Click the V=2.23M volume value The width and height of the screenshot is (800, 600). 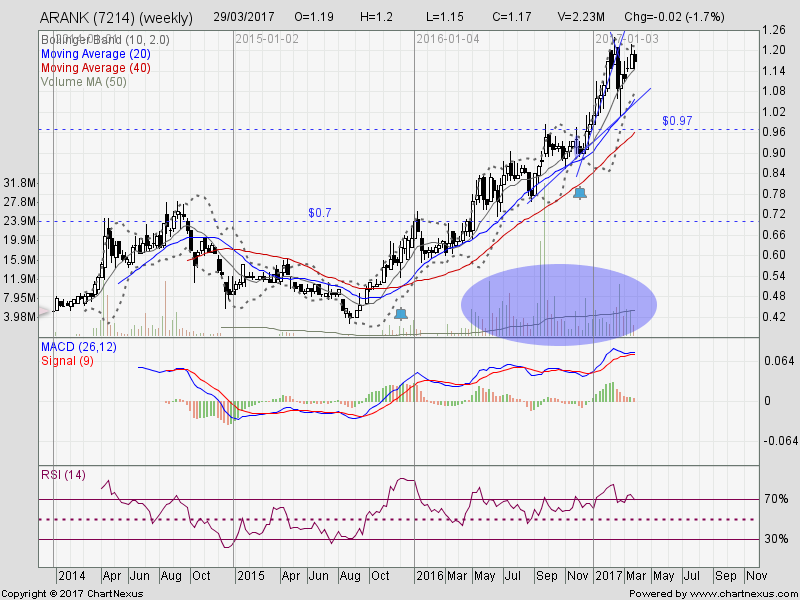click(x=581, y=17)
